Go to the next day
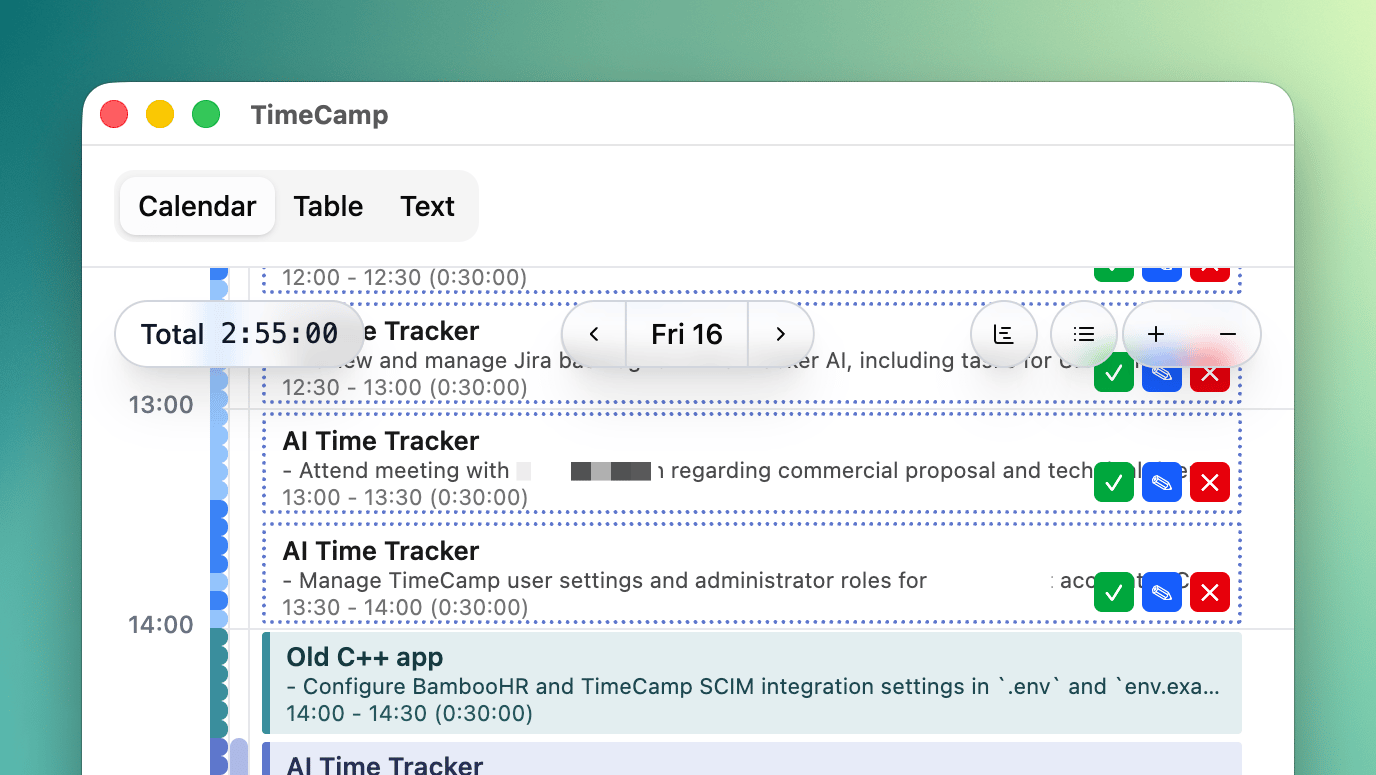The width and height of the screenshot is (1376, 775). coord(781,334)
